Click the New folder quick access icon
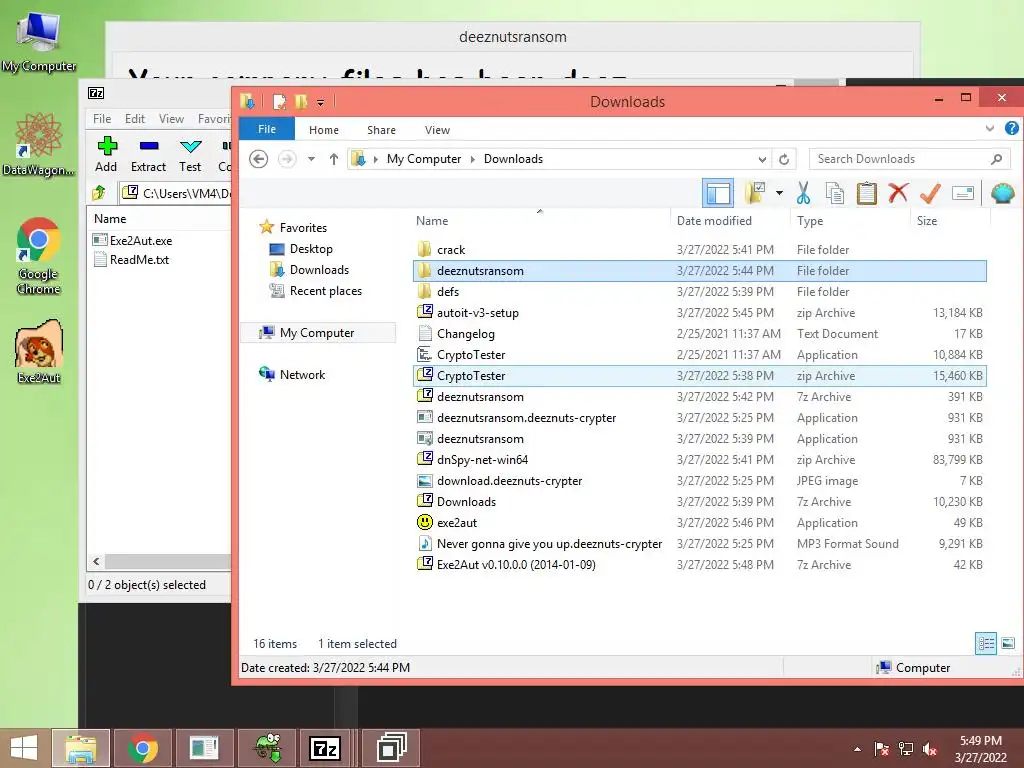This screenshot has width=1024, height=768. 301,101
